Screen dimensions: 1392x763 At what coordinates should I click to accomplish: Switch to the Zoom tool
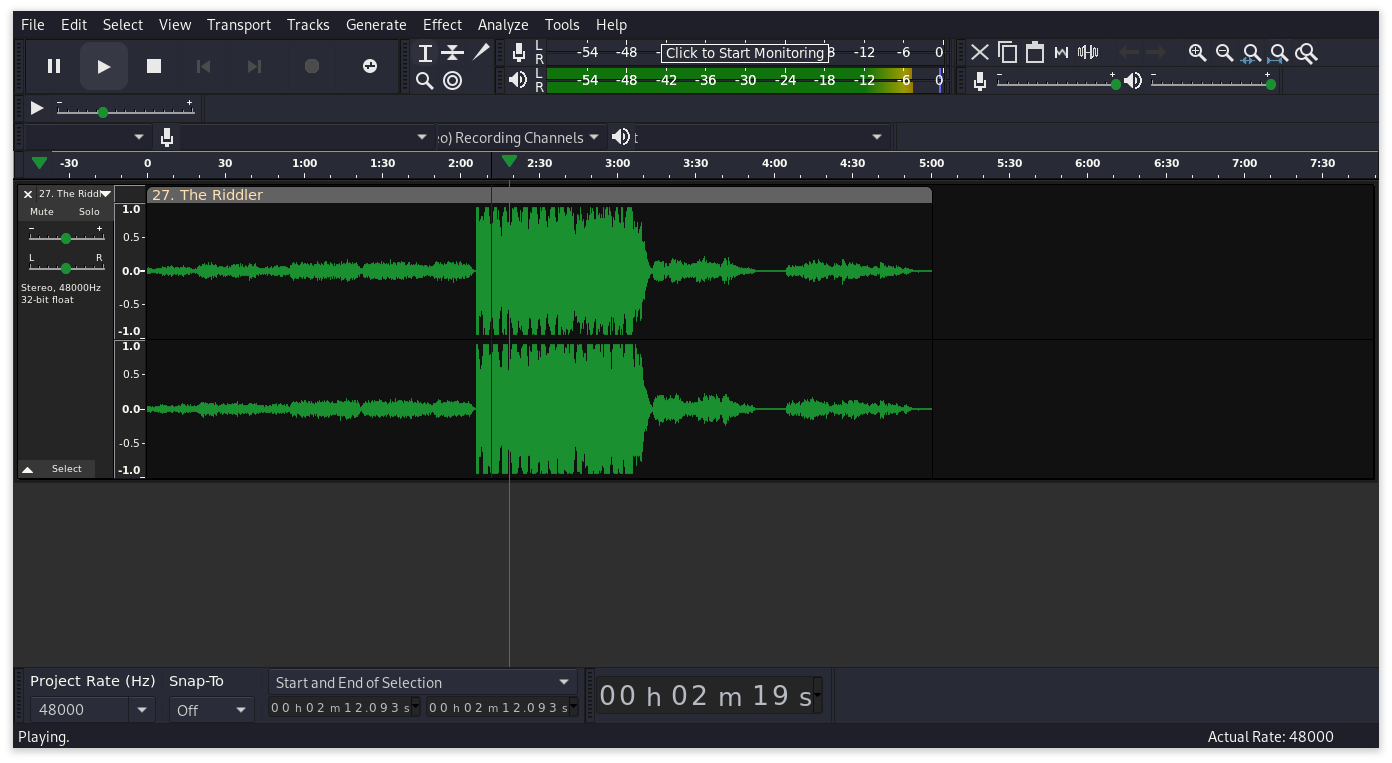coord(425,81)
